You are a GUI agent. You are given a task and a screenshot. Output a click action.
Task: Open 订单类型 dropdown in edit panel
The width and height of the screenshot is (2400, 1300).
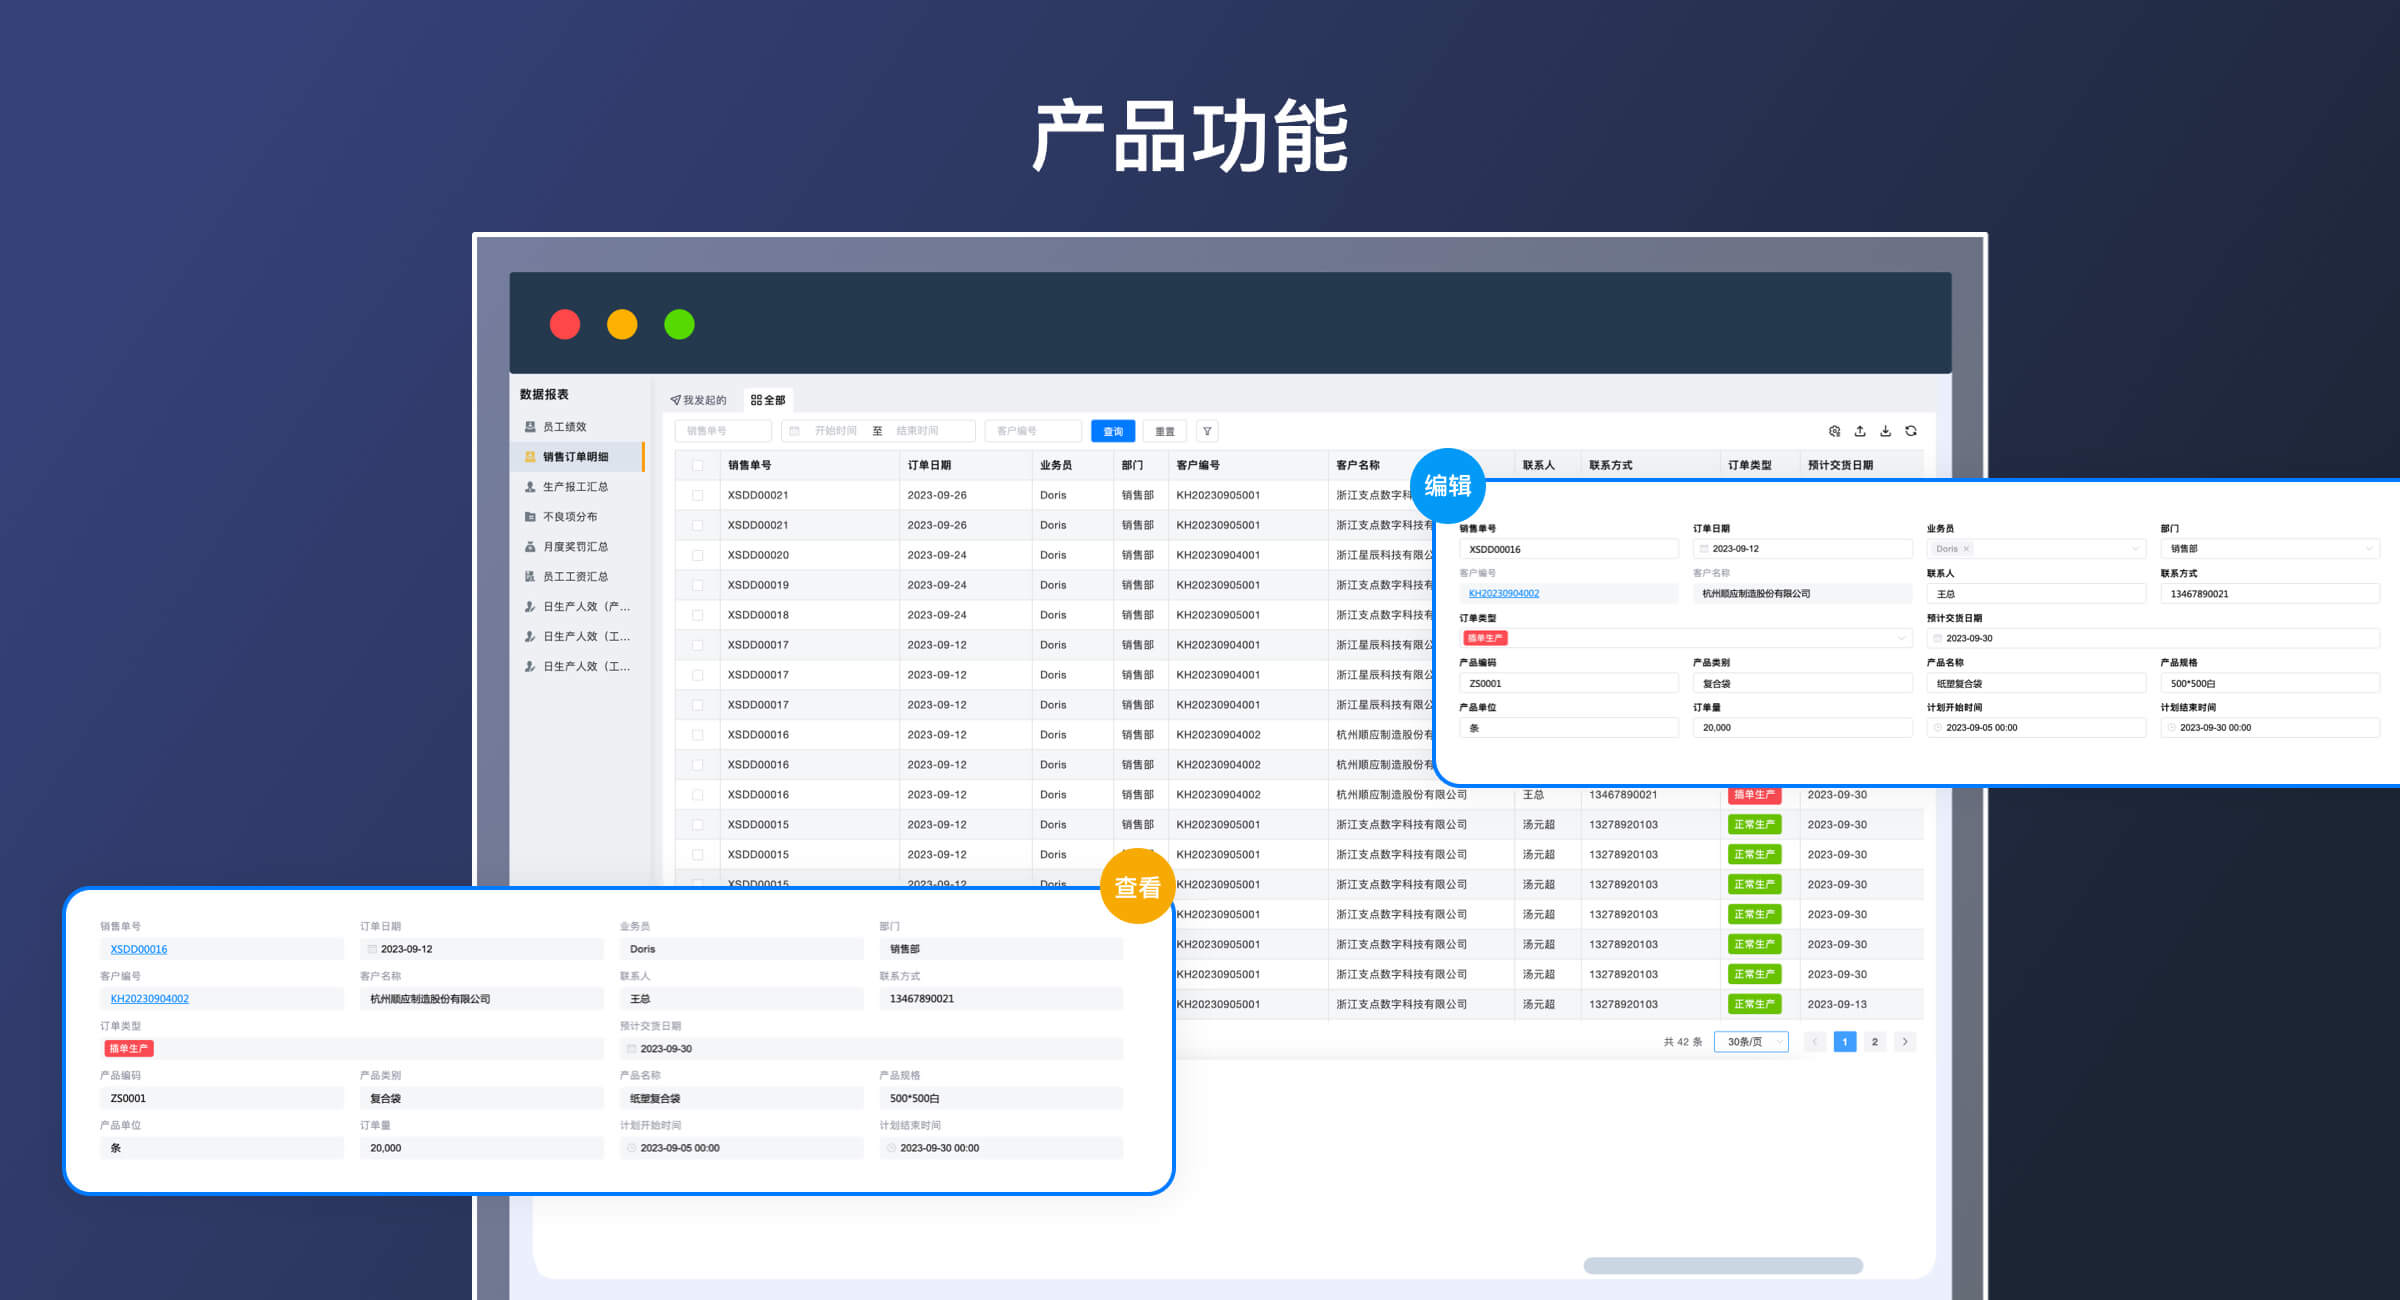click(1684, 638)
